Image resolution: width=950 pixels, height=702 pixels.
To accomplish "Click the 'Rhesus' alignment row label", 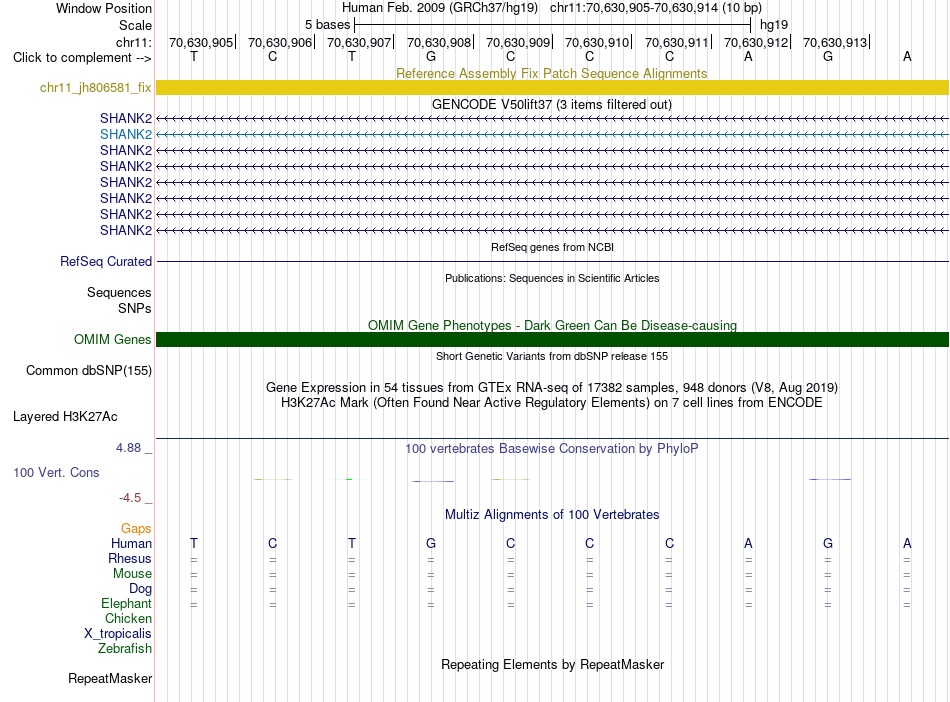I will pyautogui.click(x=130, y=558).
